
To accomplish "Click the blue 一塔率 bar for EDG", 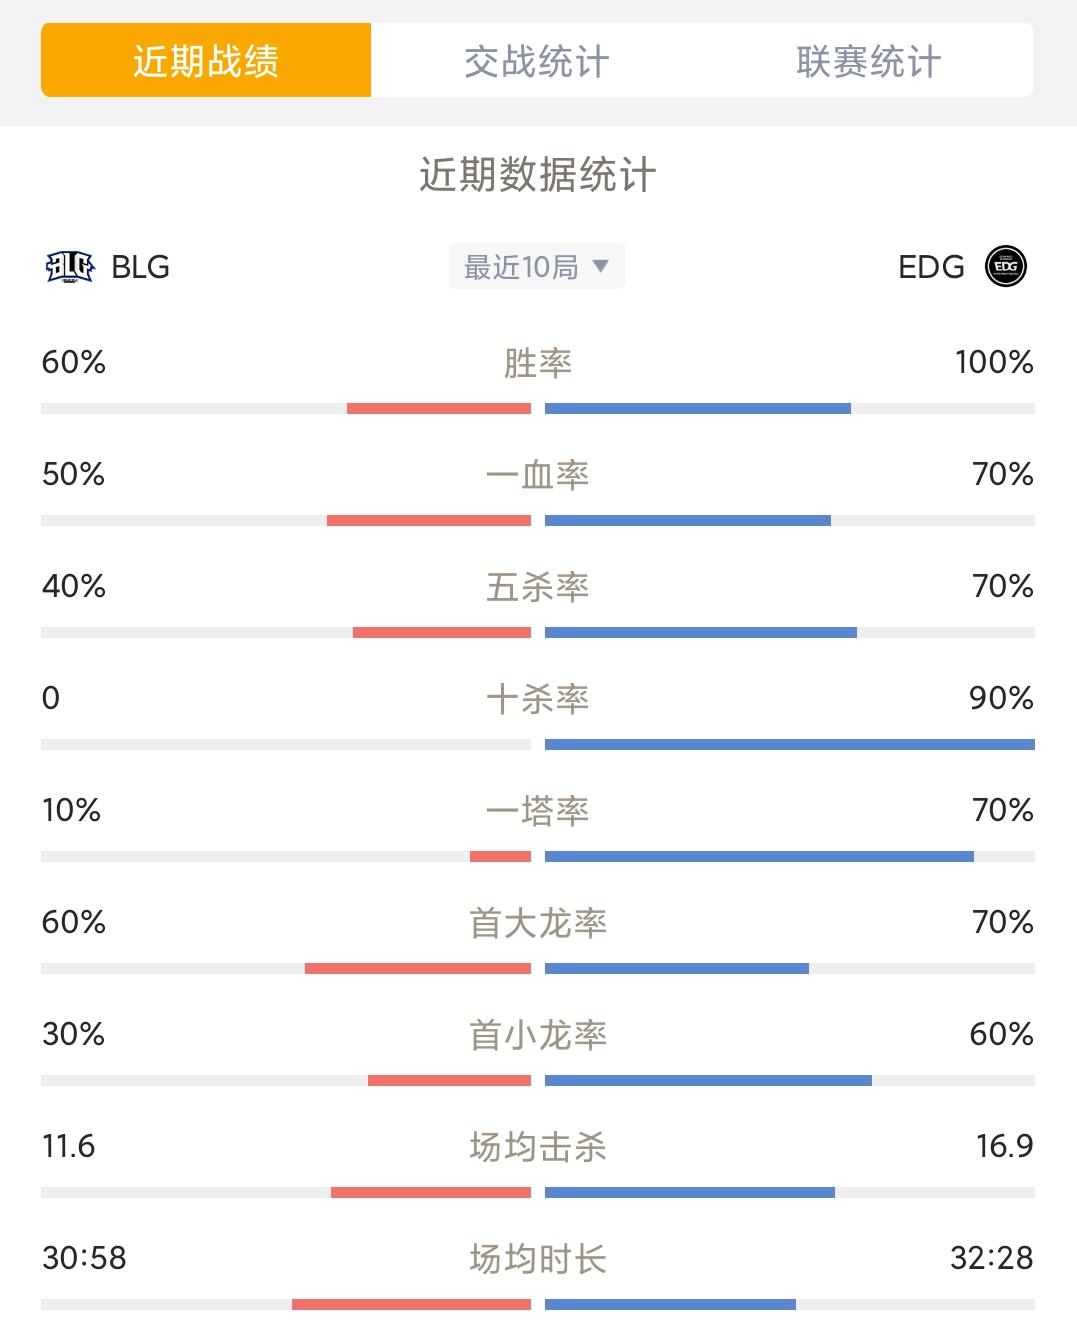I will click(x=759, y=856).
